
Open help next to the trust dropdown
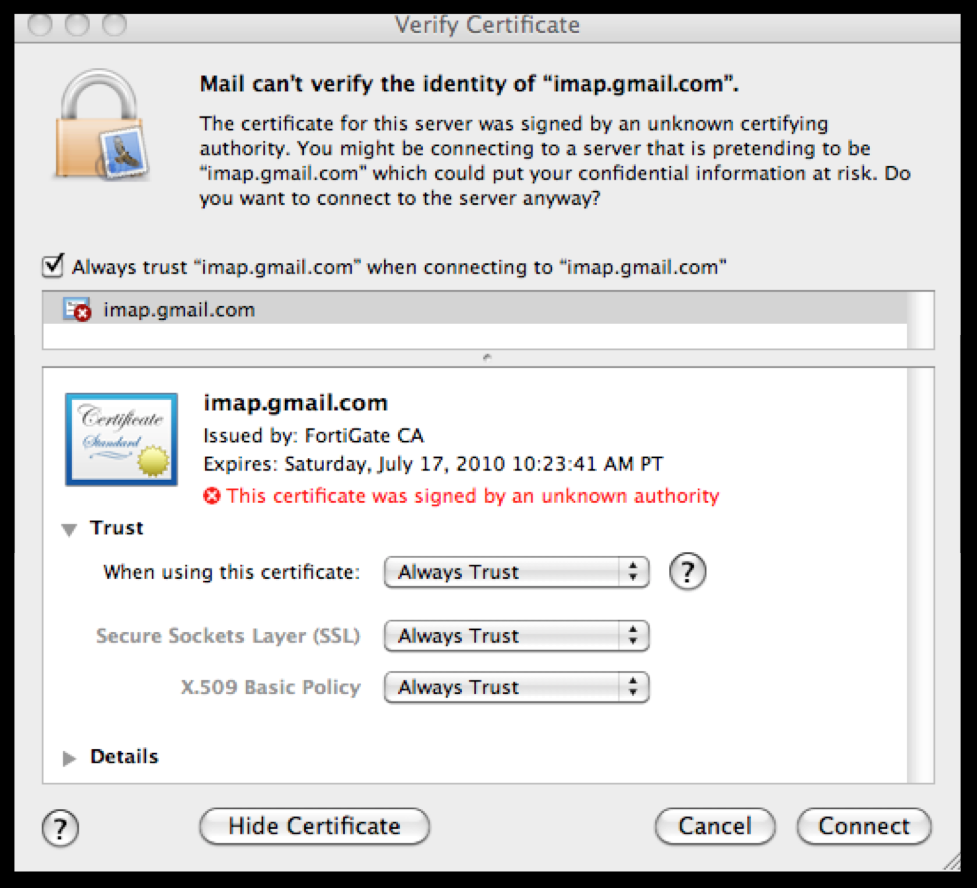687,571
